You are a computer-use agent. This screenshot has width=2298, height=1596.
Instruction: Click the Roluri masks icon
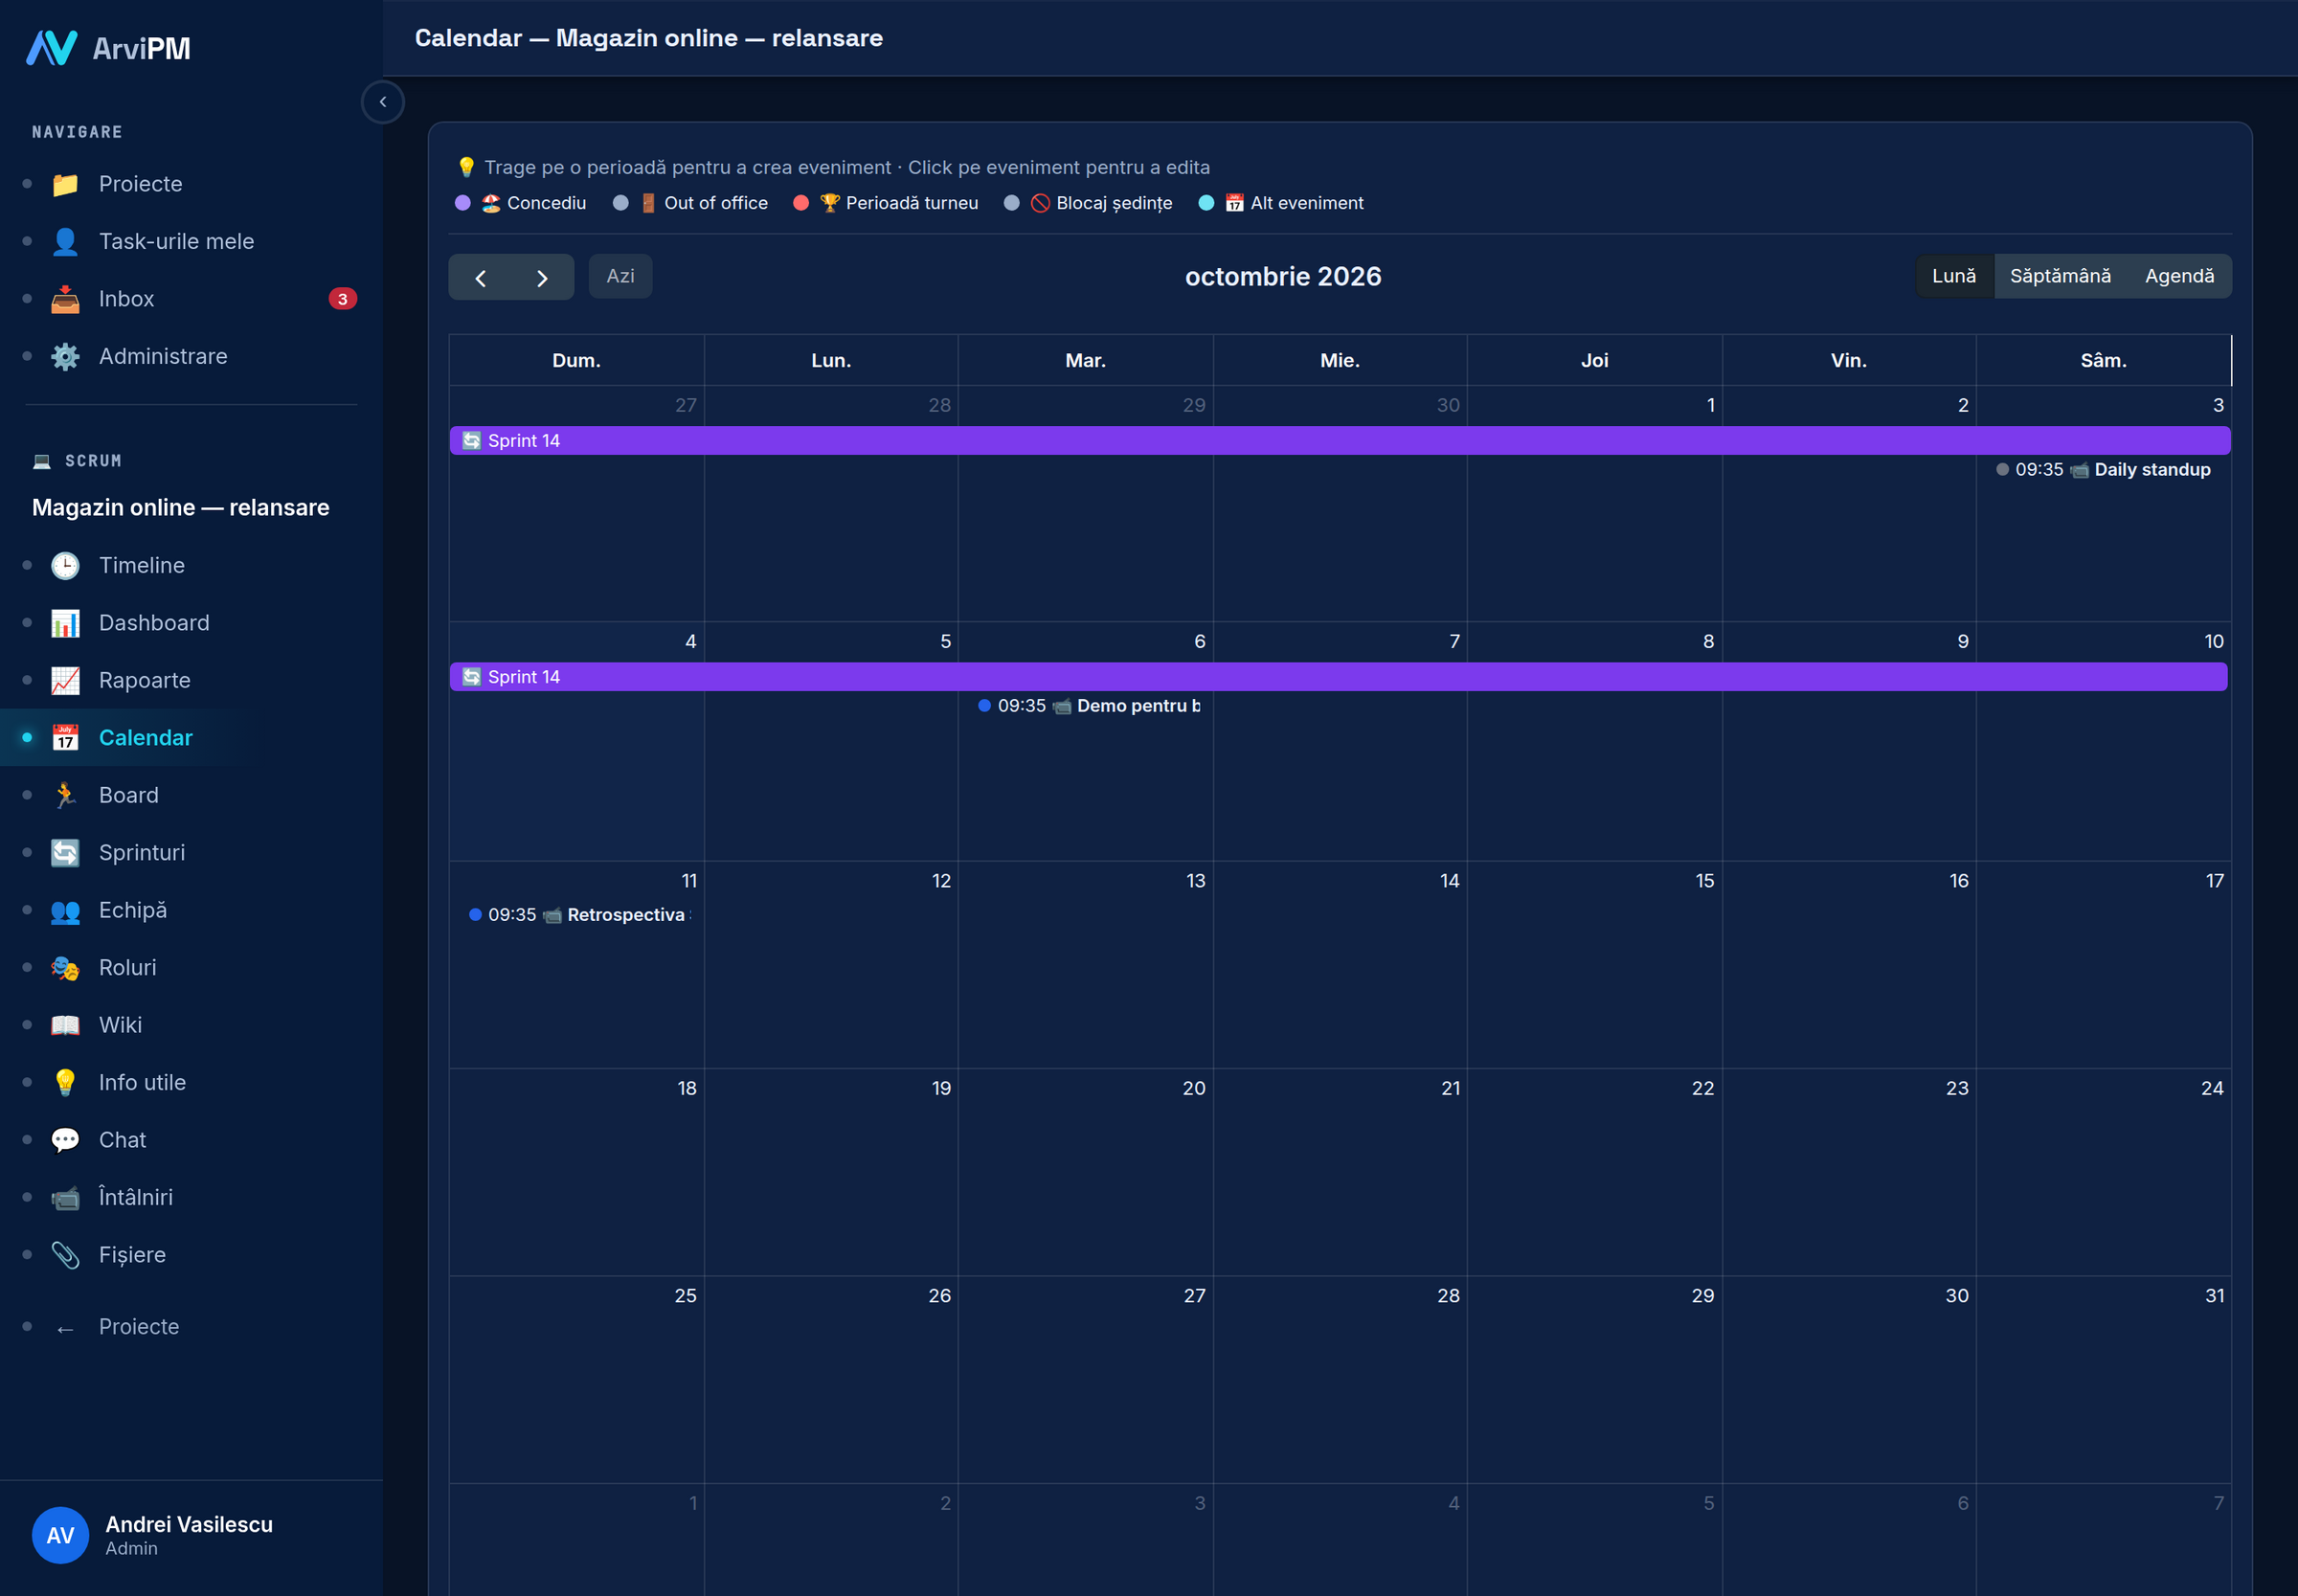coord(65,968)
